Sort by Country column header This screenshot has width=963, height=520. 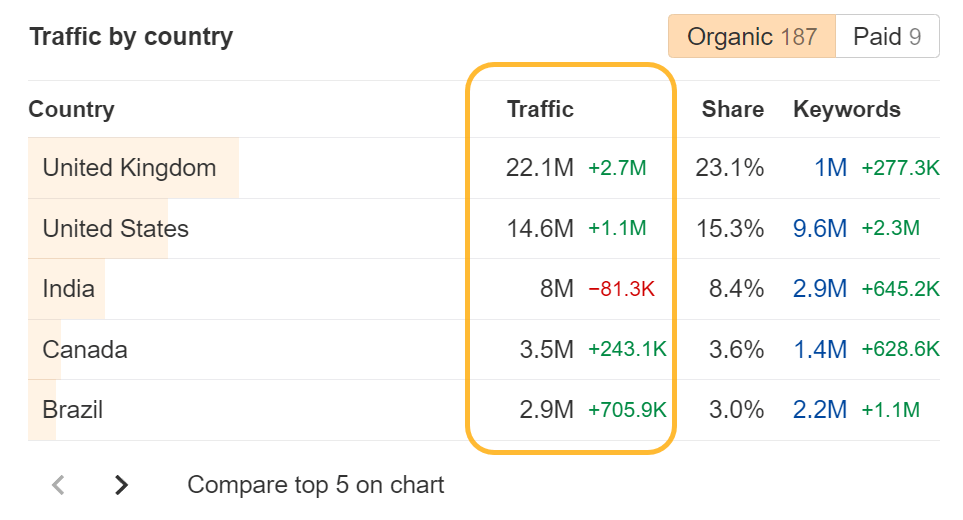click(71, 110)
